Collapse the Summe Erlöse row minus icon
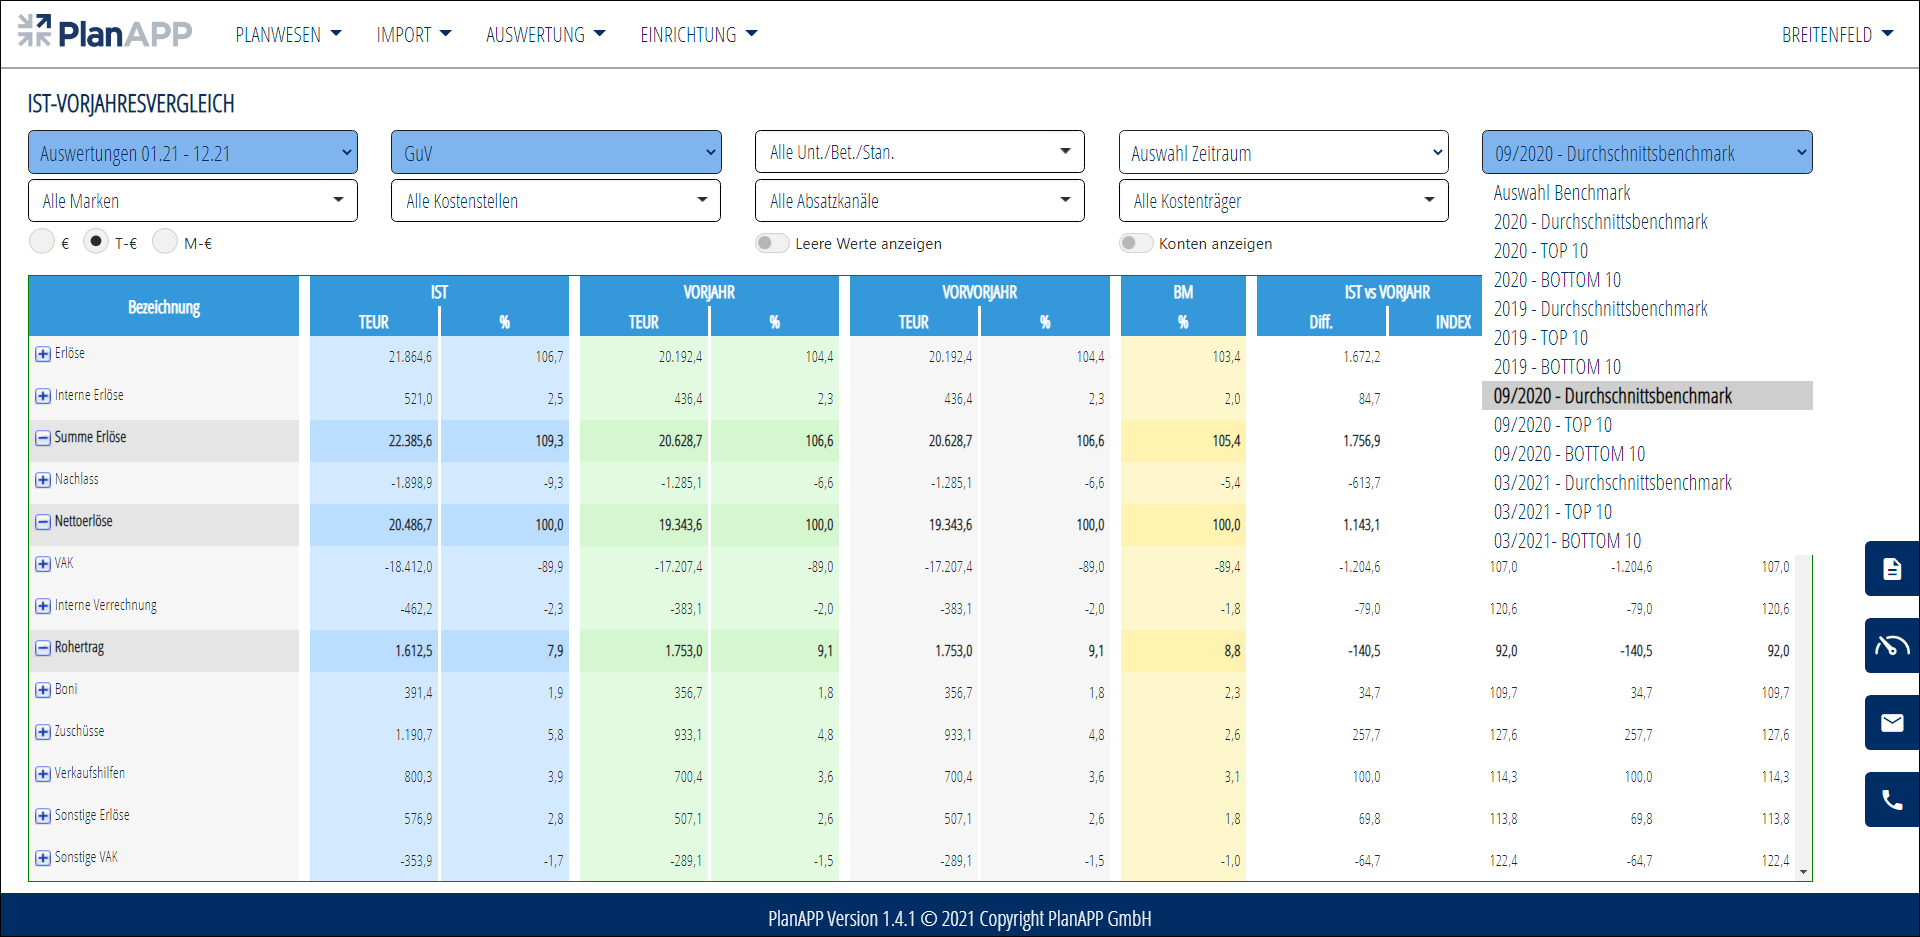 coord(43,438)
